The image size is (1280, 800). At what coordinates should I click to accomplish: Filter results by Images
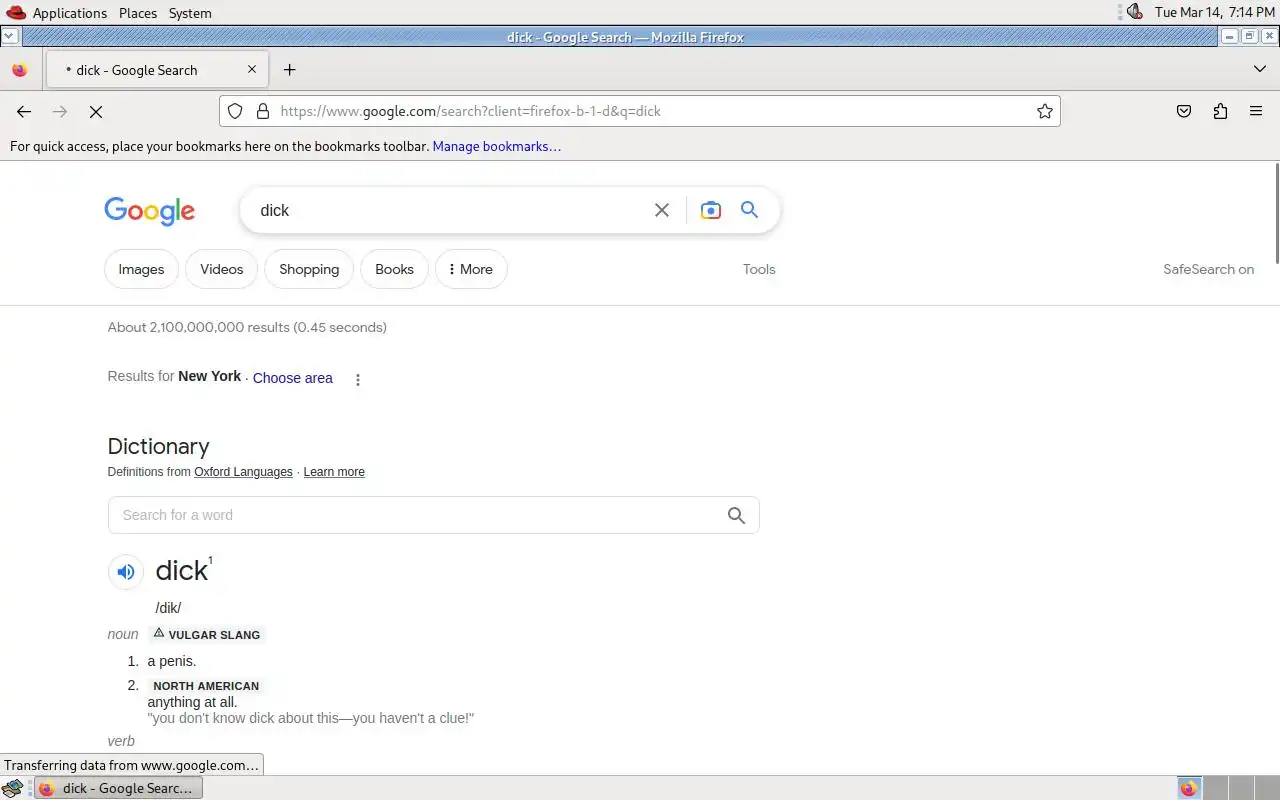click(141, 269)
